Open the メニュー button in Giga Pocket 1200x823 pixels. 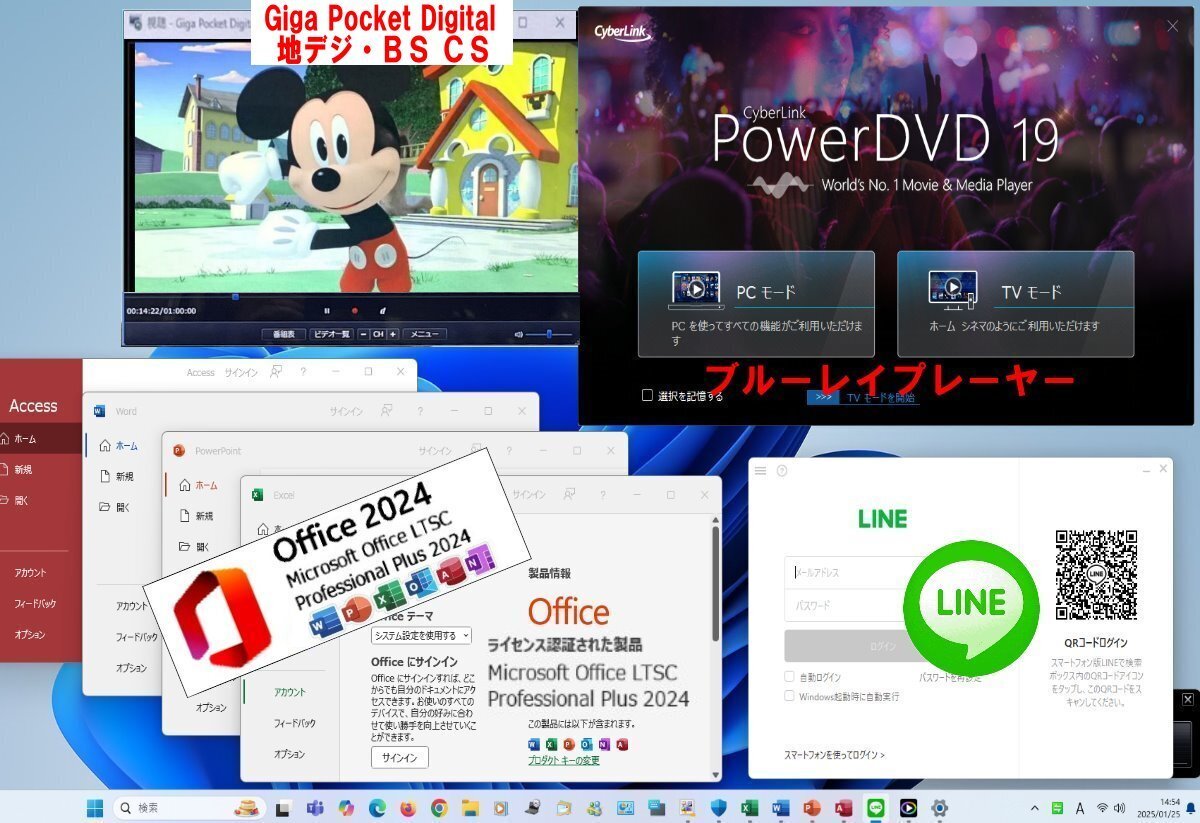(x=424, y=334)
